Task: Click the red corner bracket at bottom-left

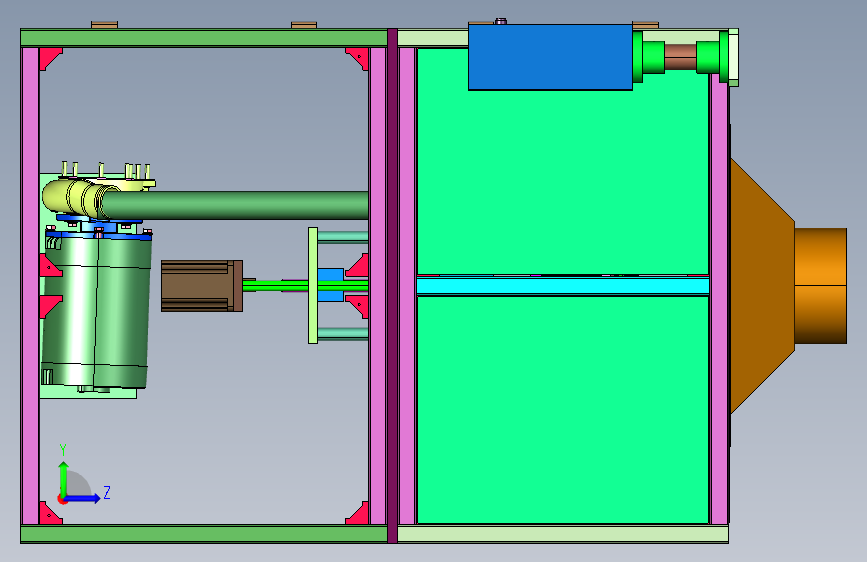Action: [49, 513]
